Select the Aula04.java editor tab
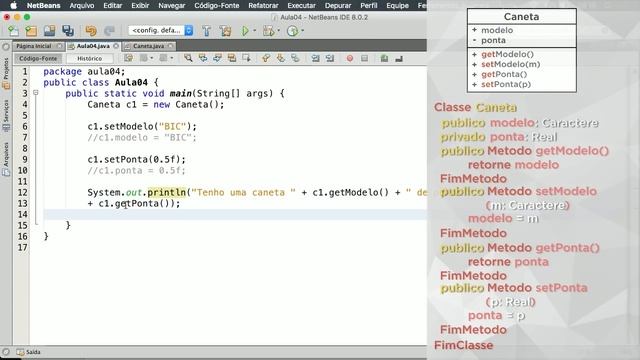640x360 pixels. click(93, 46)
